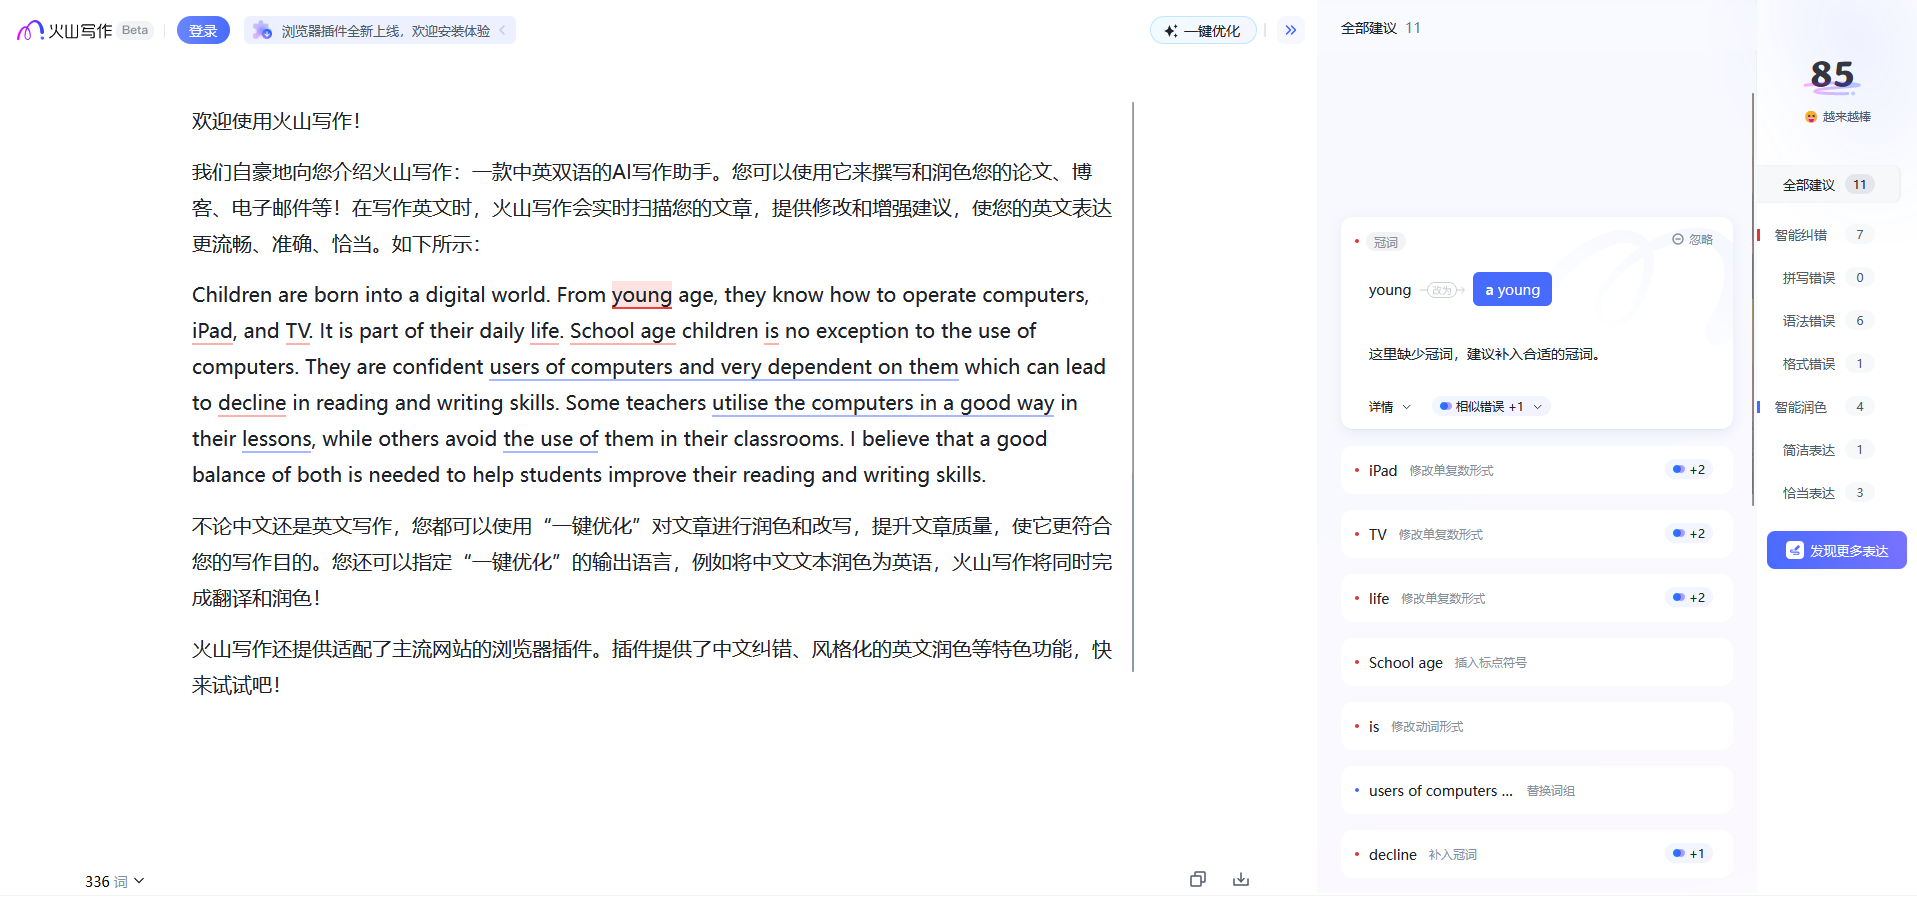The height and width of the screenshot is (899, 1917).
Task: Toggle the +2 badge on TV card
Action: (1689, 534)
